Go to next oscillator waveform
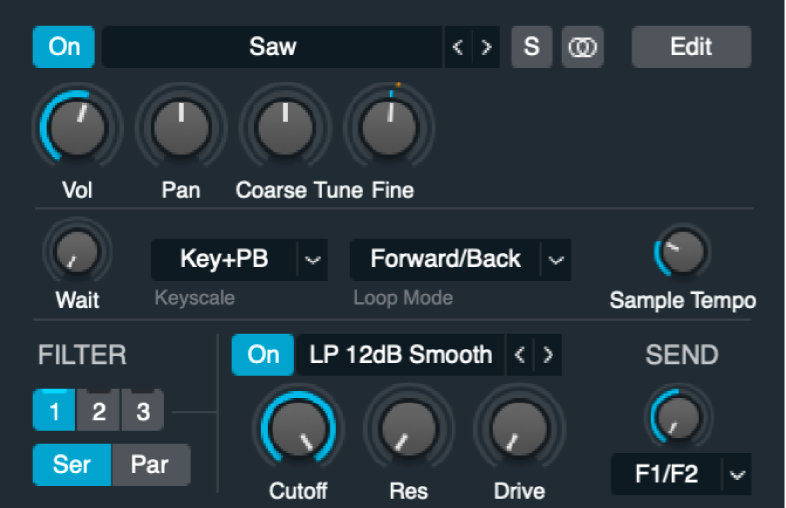 [486, 47]
